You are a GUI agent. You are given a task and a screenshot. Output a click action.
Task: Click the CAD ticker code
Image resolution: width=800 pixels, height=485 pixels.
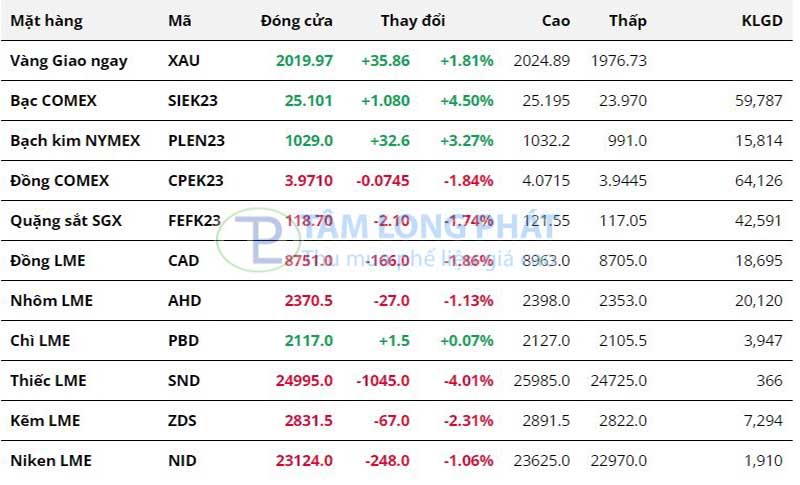184,261
